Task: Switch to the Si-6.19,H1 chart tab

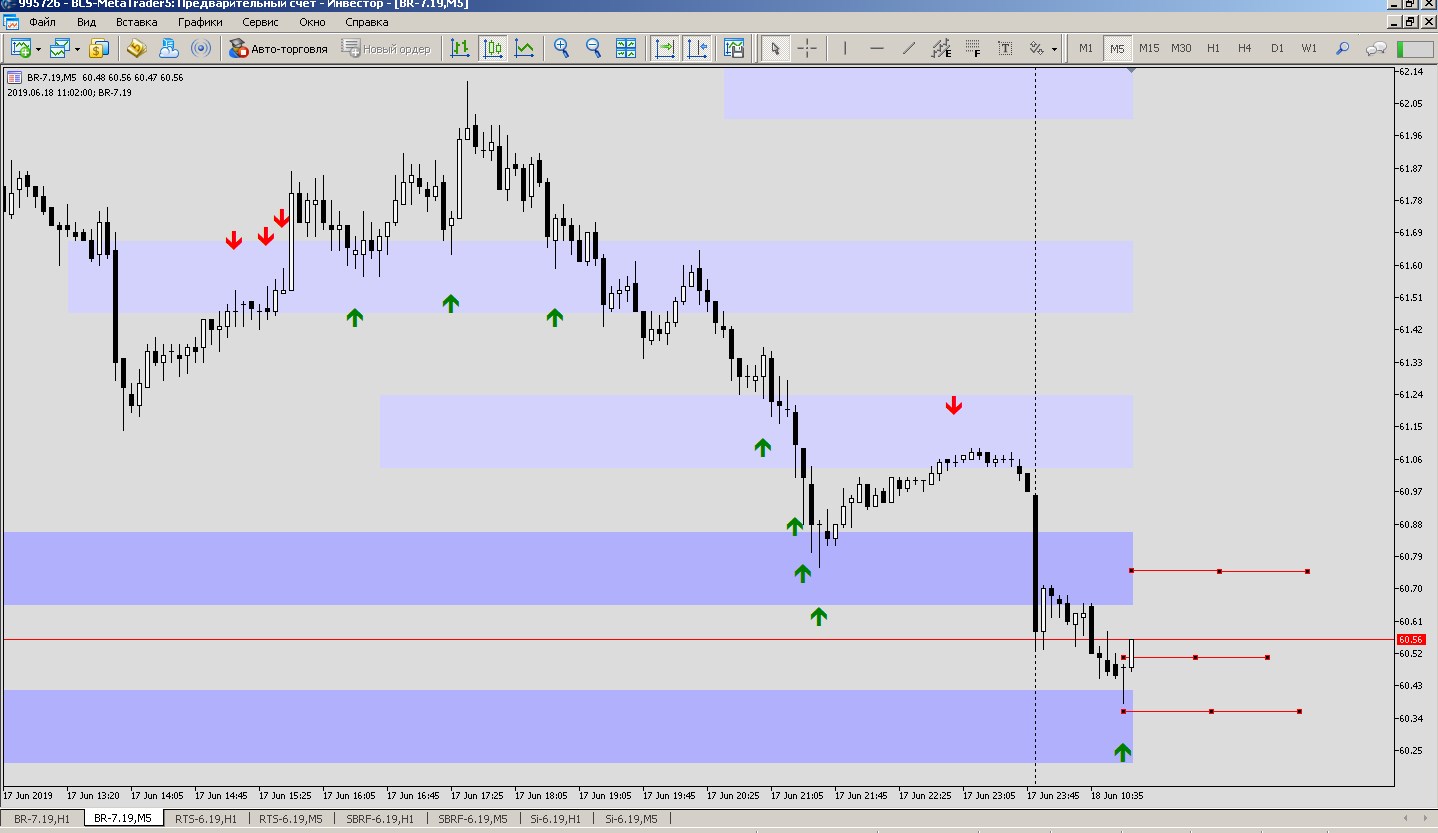Action: (556, 819)
